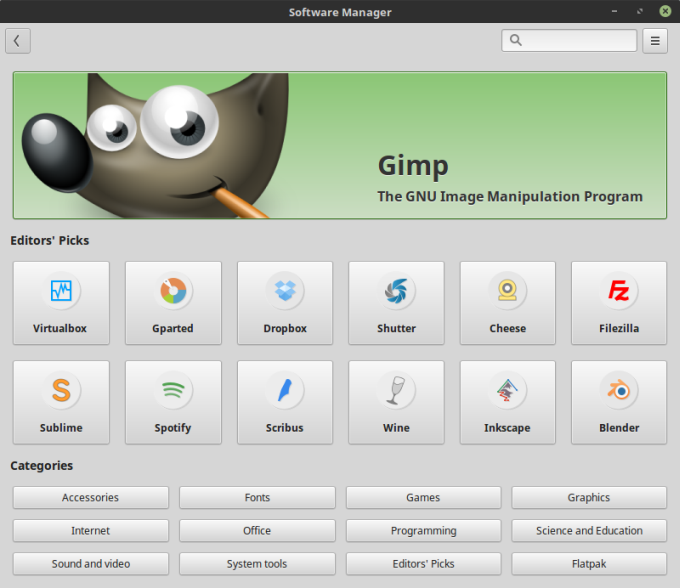Open the Cheese webcam app tile
Image resolution: width=680 pixels, height=588 pixels.
click(508, 303)
